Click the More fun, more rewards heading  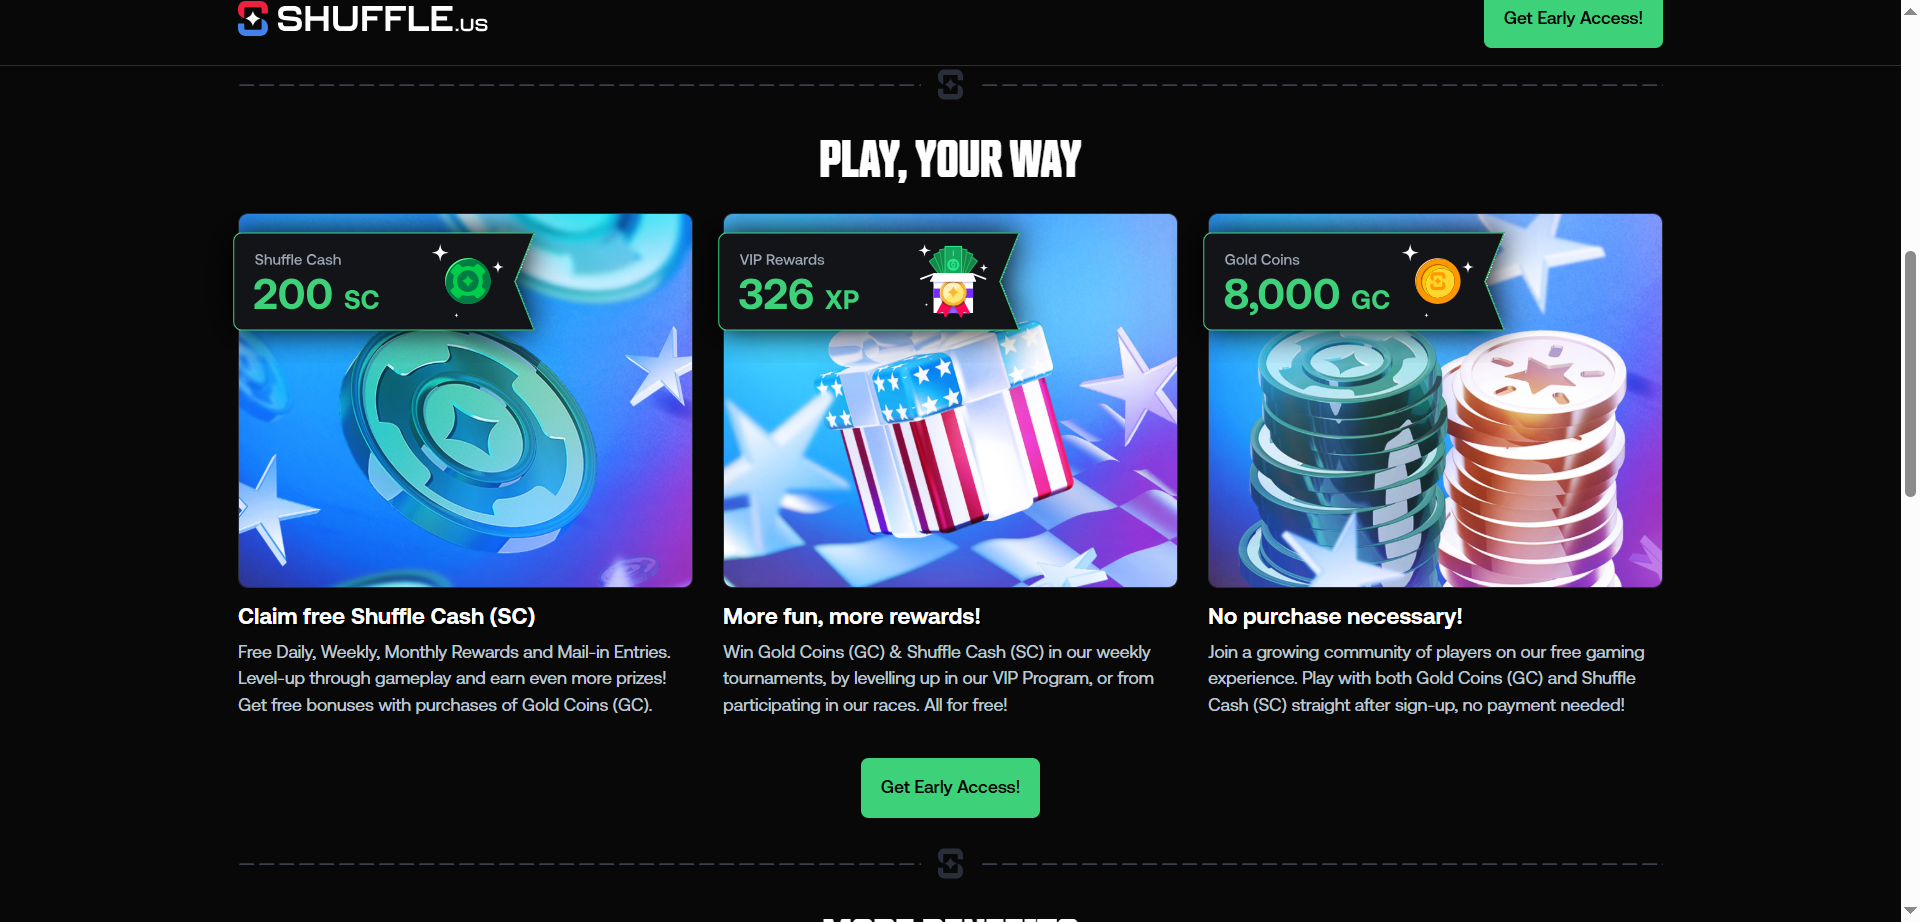point(852,617)
